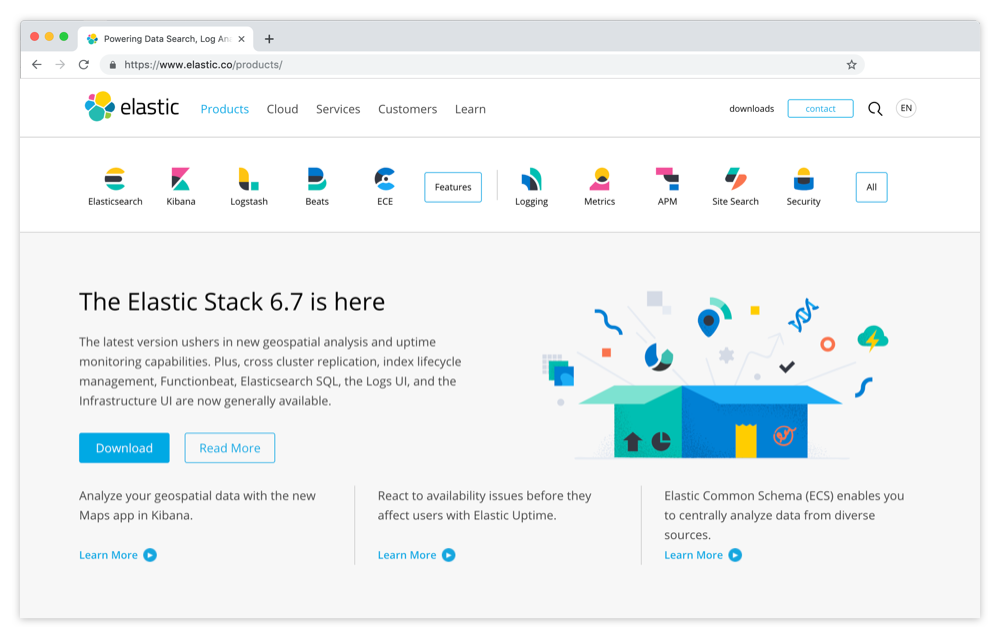Select the Security solution icon
Screen dimensions: 1000x640
[x=804, y=179]
